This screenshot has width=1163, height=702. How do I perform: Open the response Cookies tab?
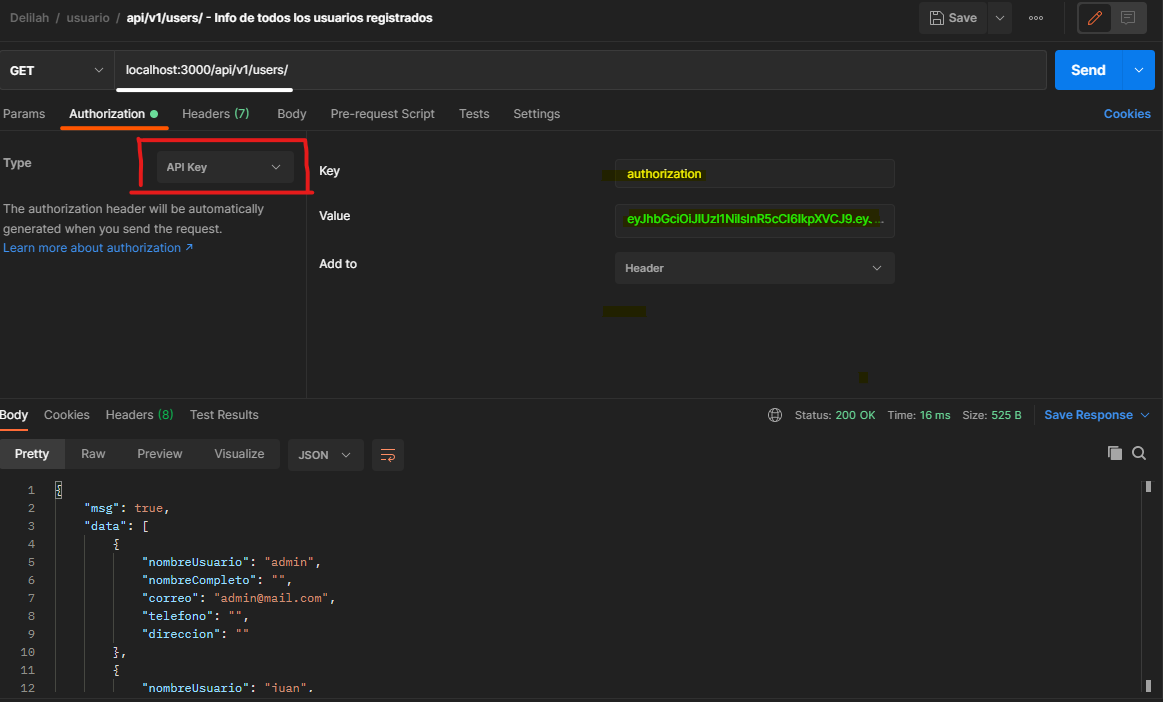click(67, 415)
